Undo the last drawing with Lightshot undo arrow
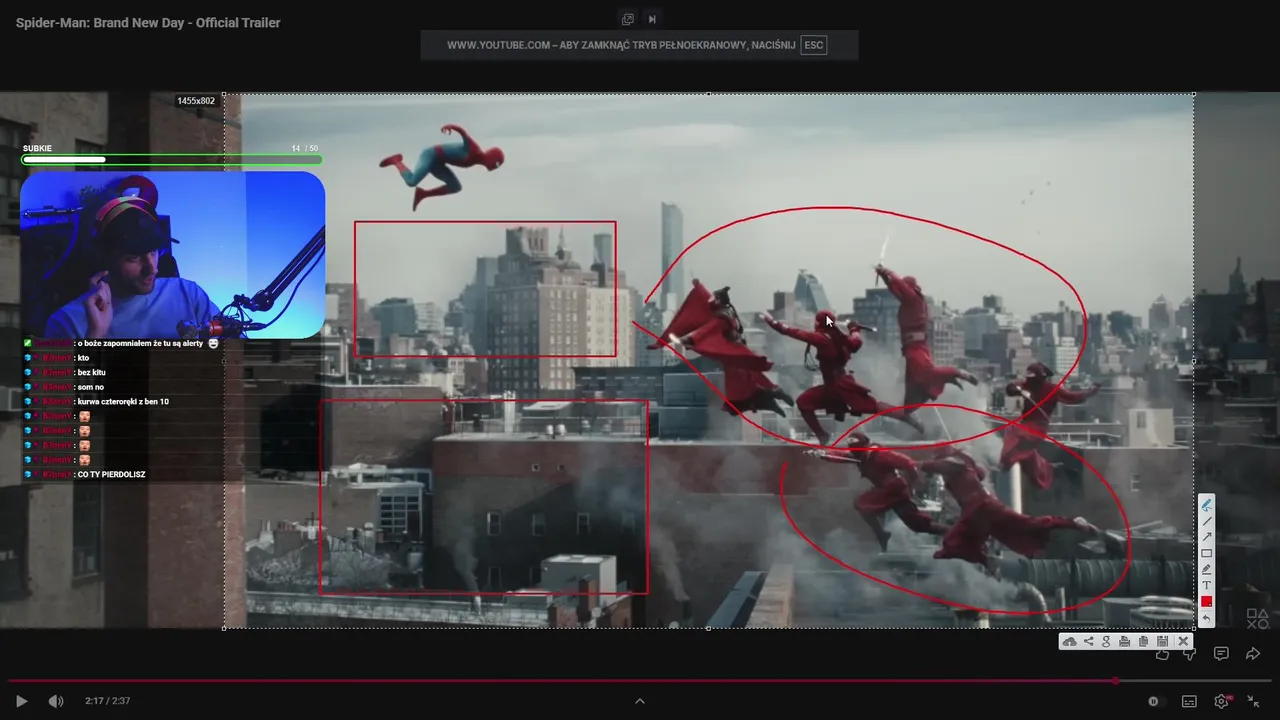 tap(1206, 618)
